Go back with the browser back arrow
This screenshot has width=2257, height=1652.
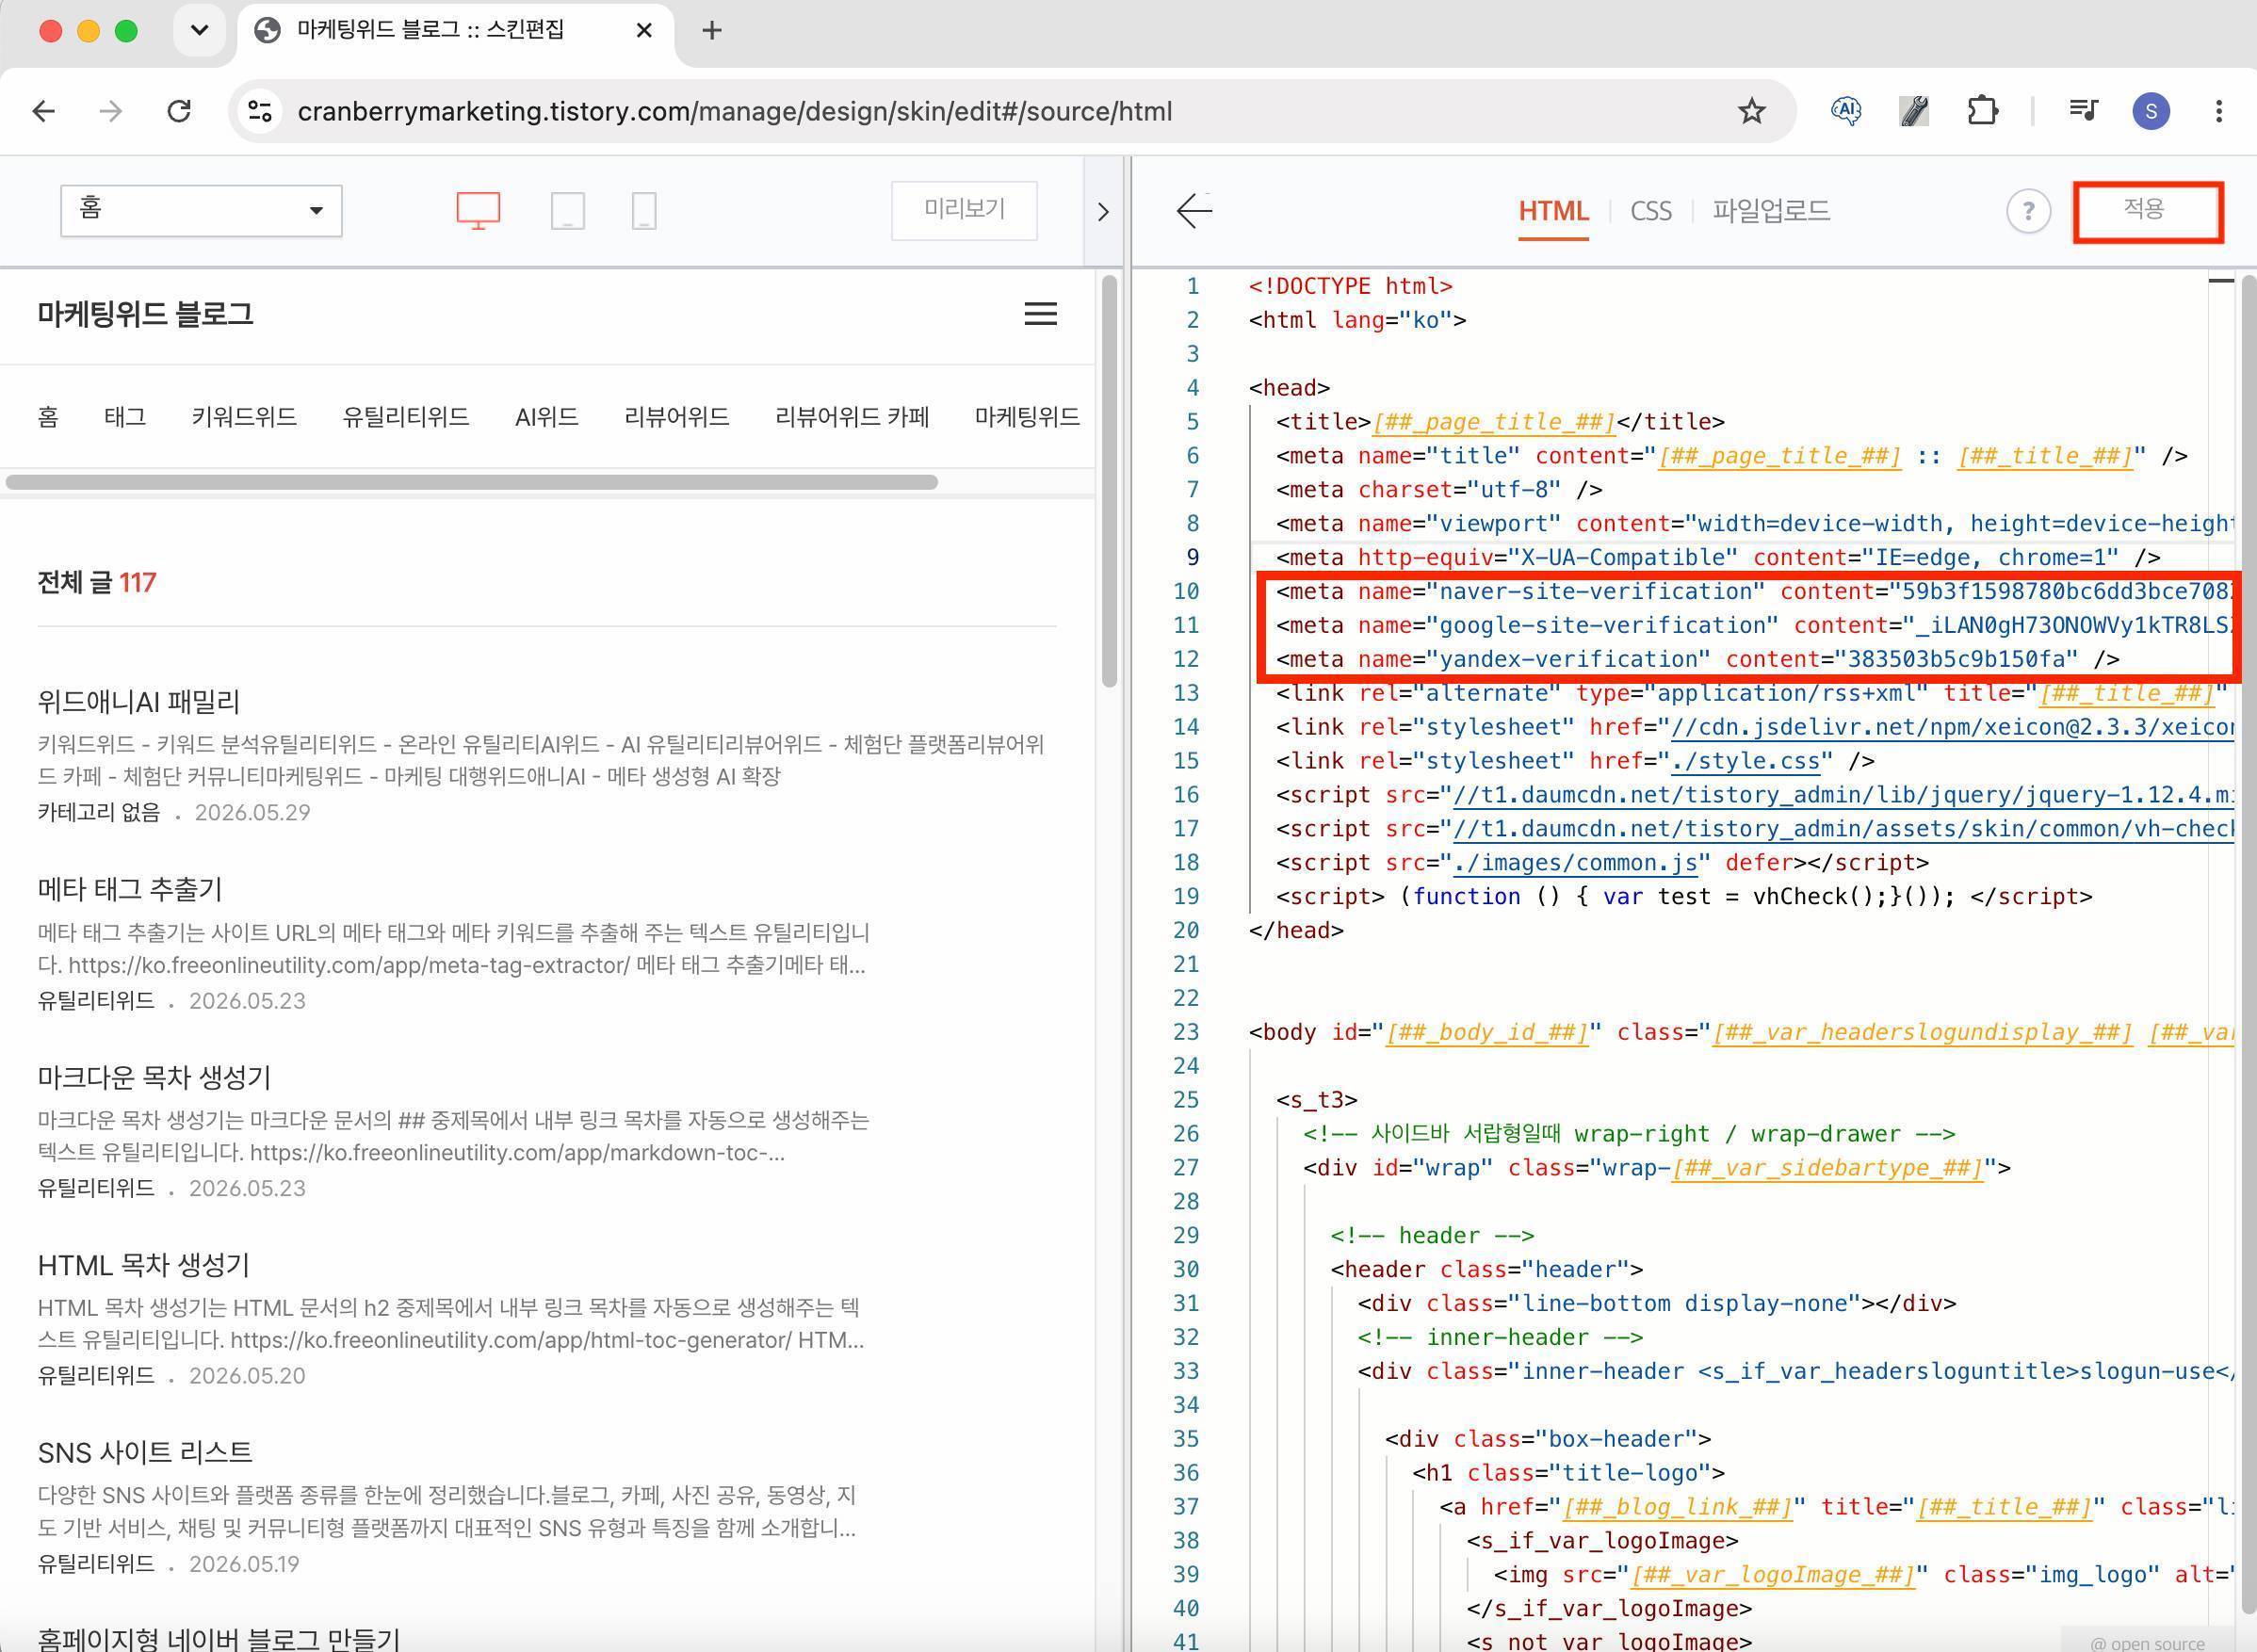44,111
